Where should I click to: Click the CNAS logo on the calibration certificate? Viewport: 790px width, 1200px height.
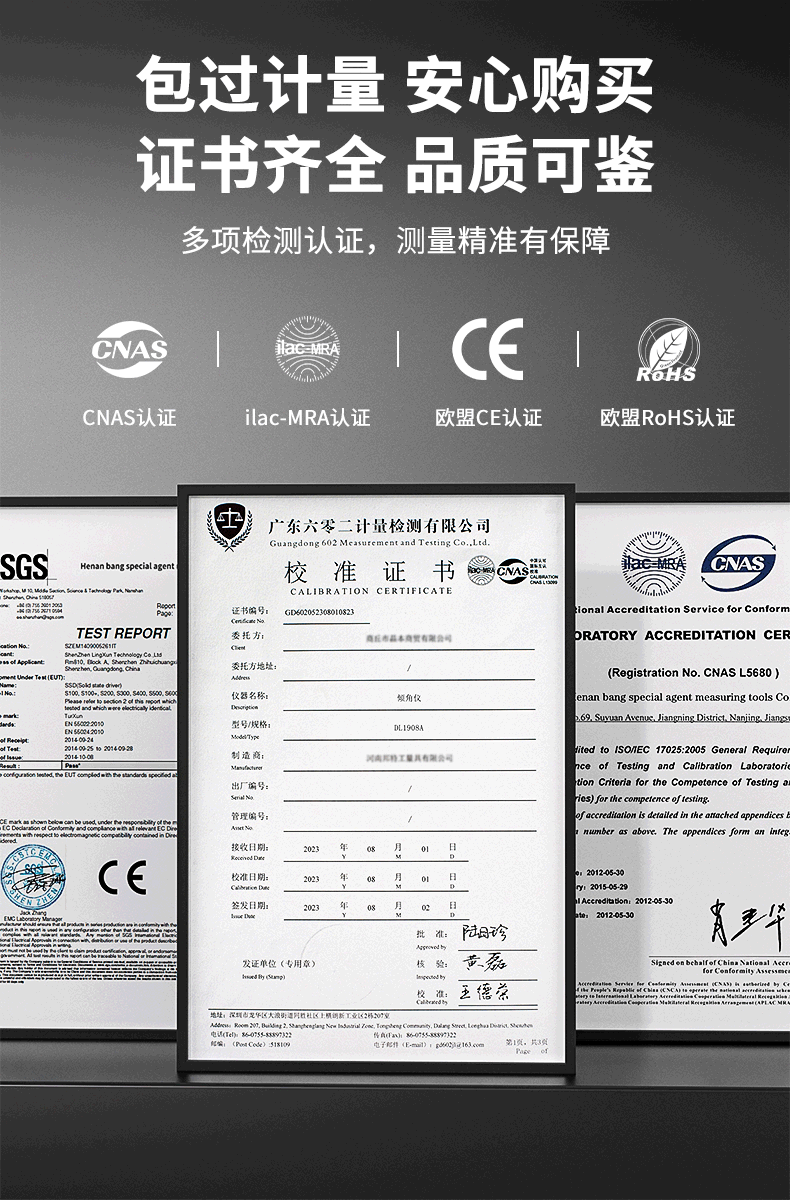point(512,570)
